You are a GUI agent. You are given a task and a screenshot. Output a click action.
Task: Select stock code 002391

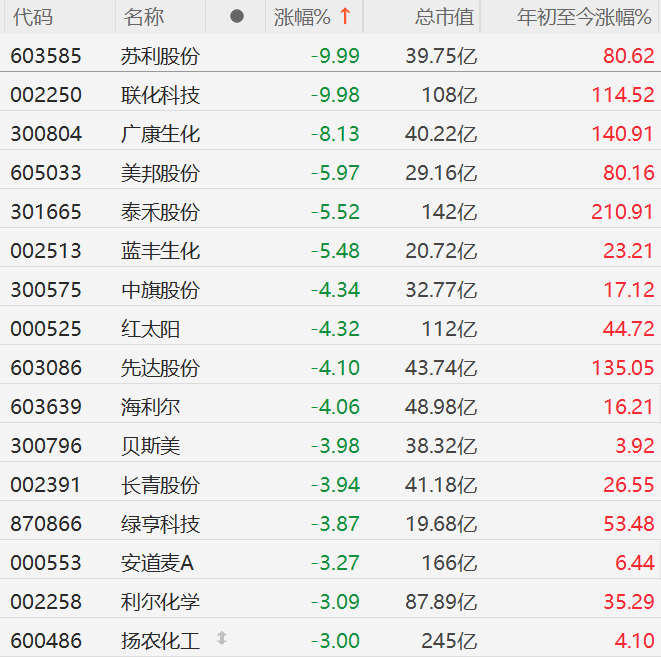pyautogui.click(x=46, y=485)
